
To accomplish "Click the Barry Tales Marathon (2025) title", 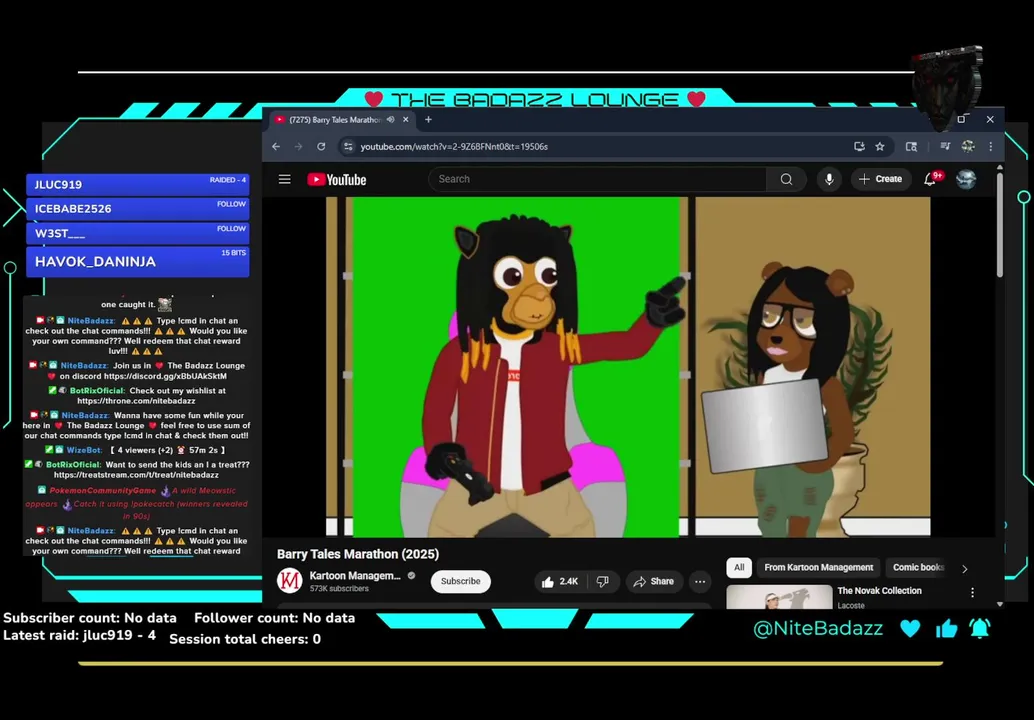I will tap(358, 554).
